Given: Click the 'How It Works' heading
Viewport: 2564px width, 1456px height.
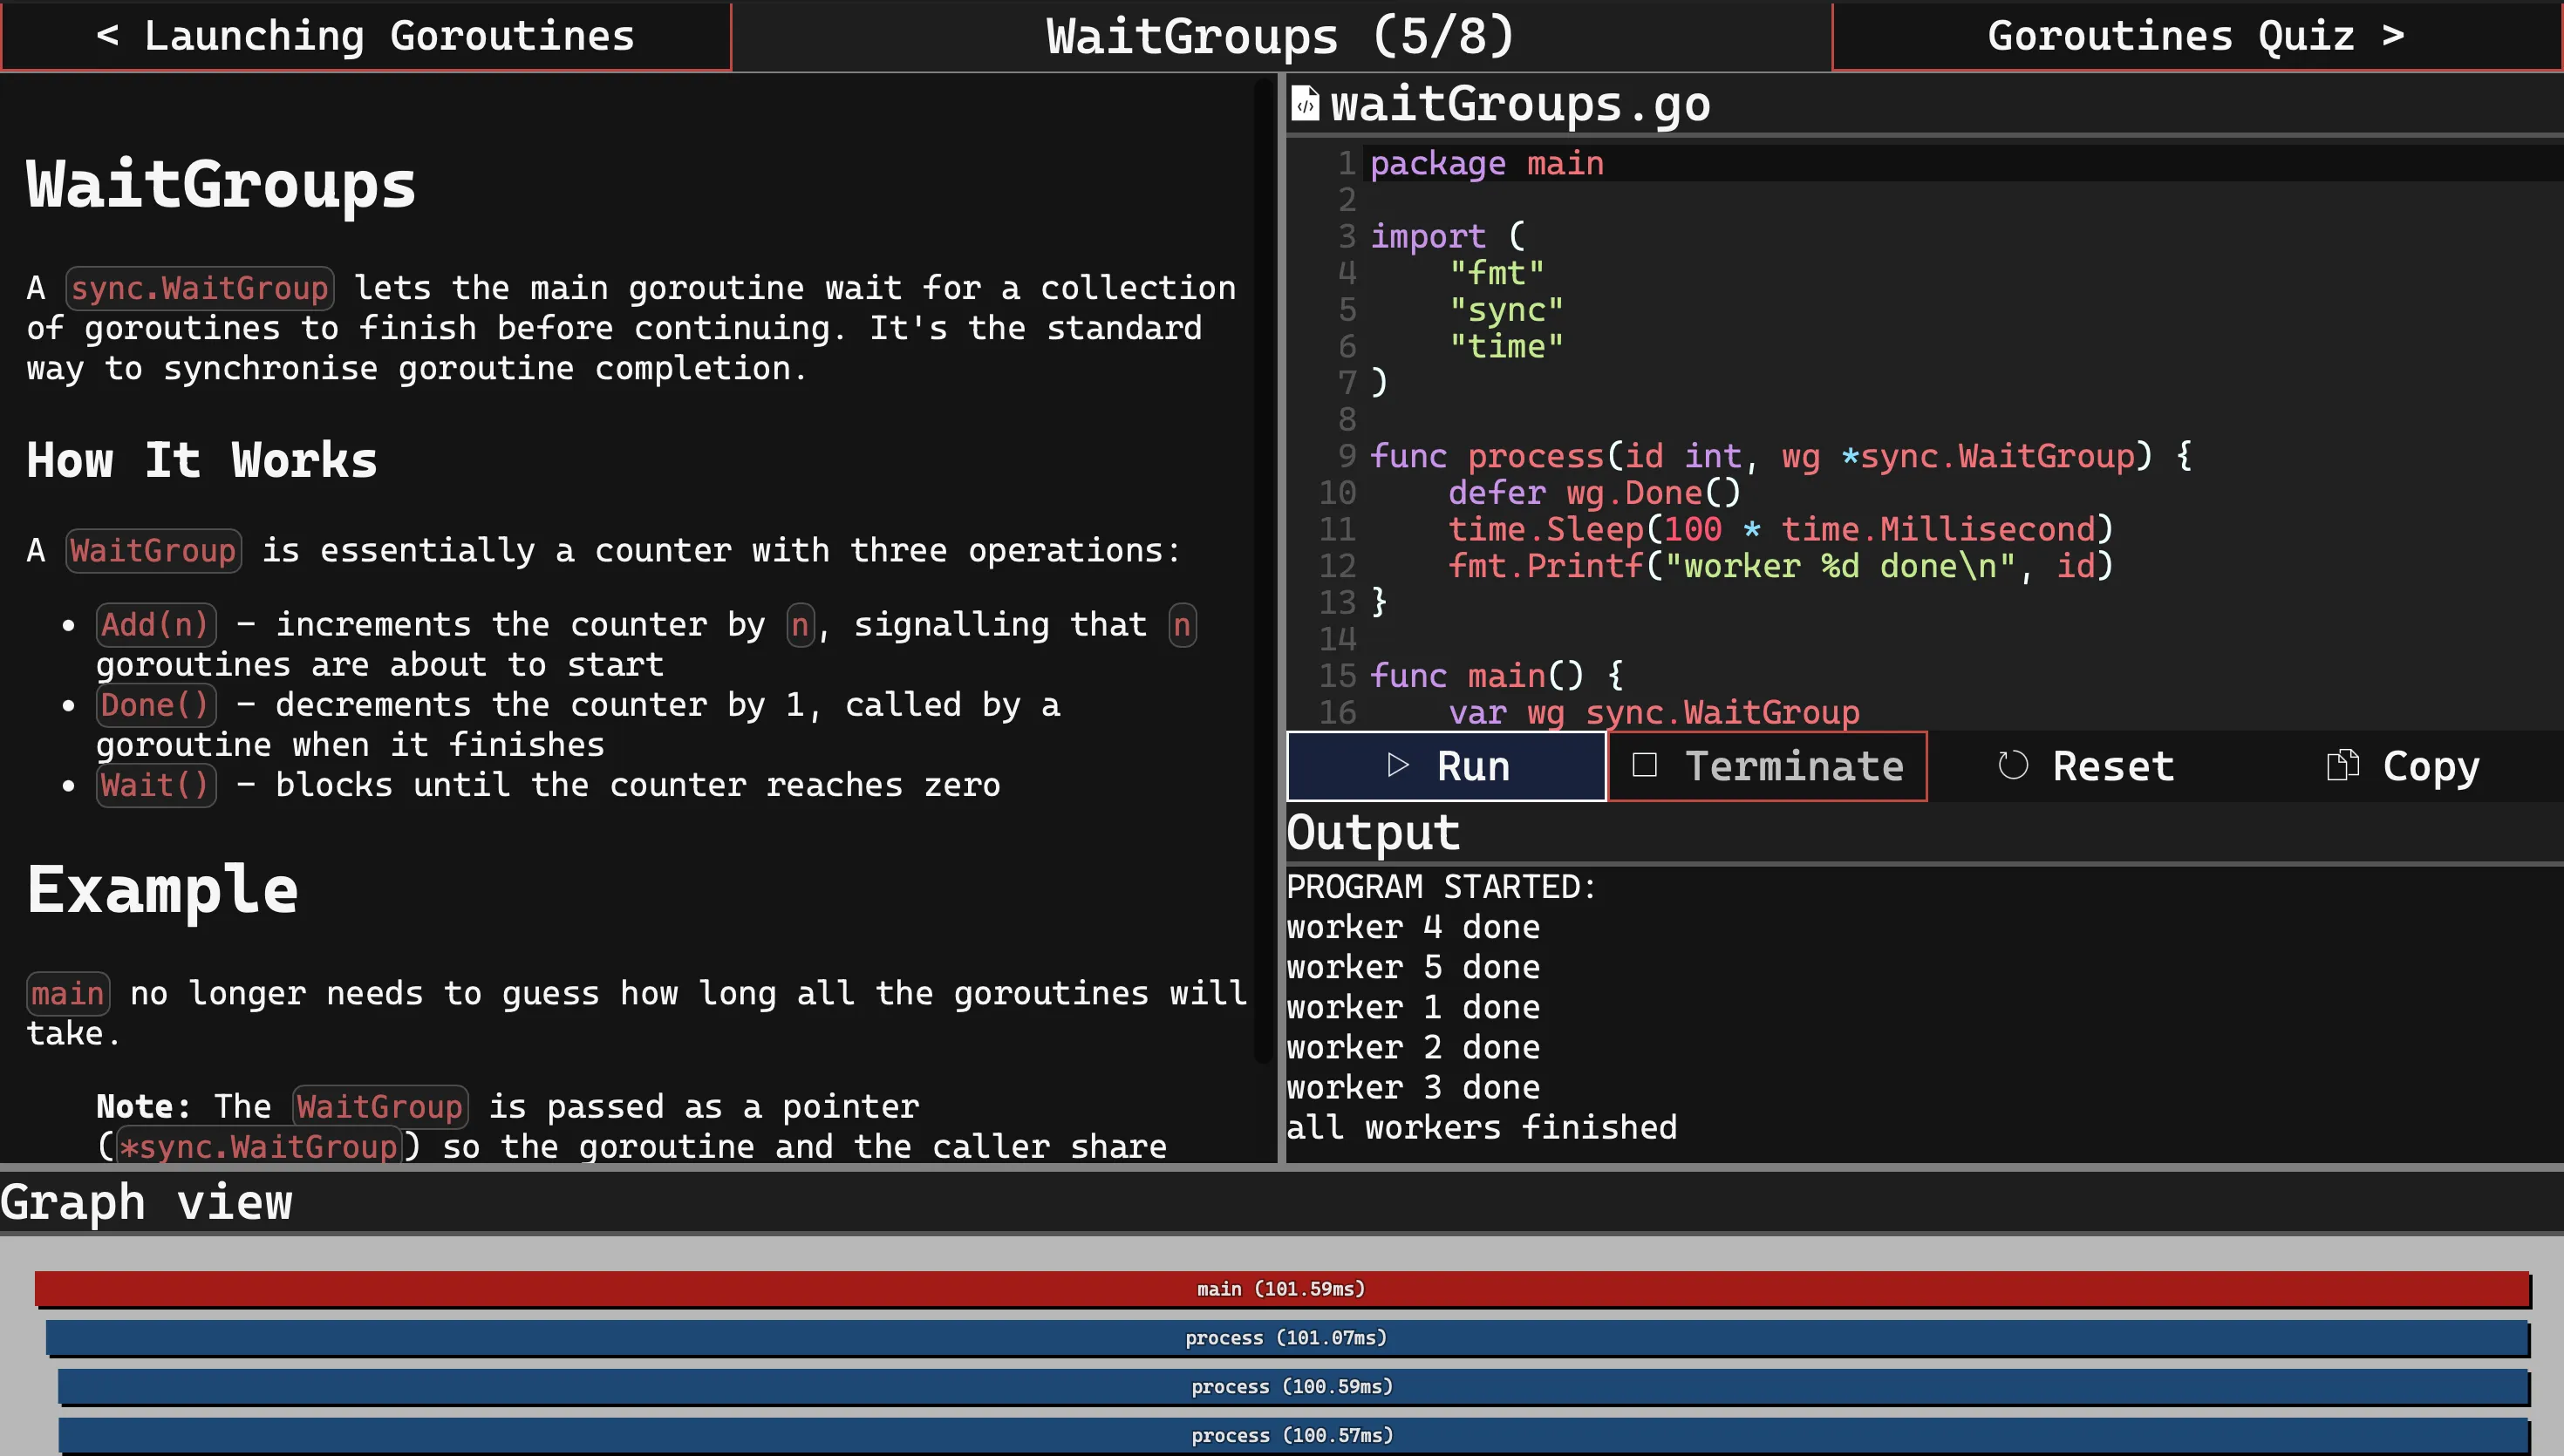Looking at the screenshot, I should pos(202,461).
